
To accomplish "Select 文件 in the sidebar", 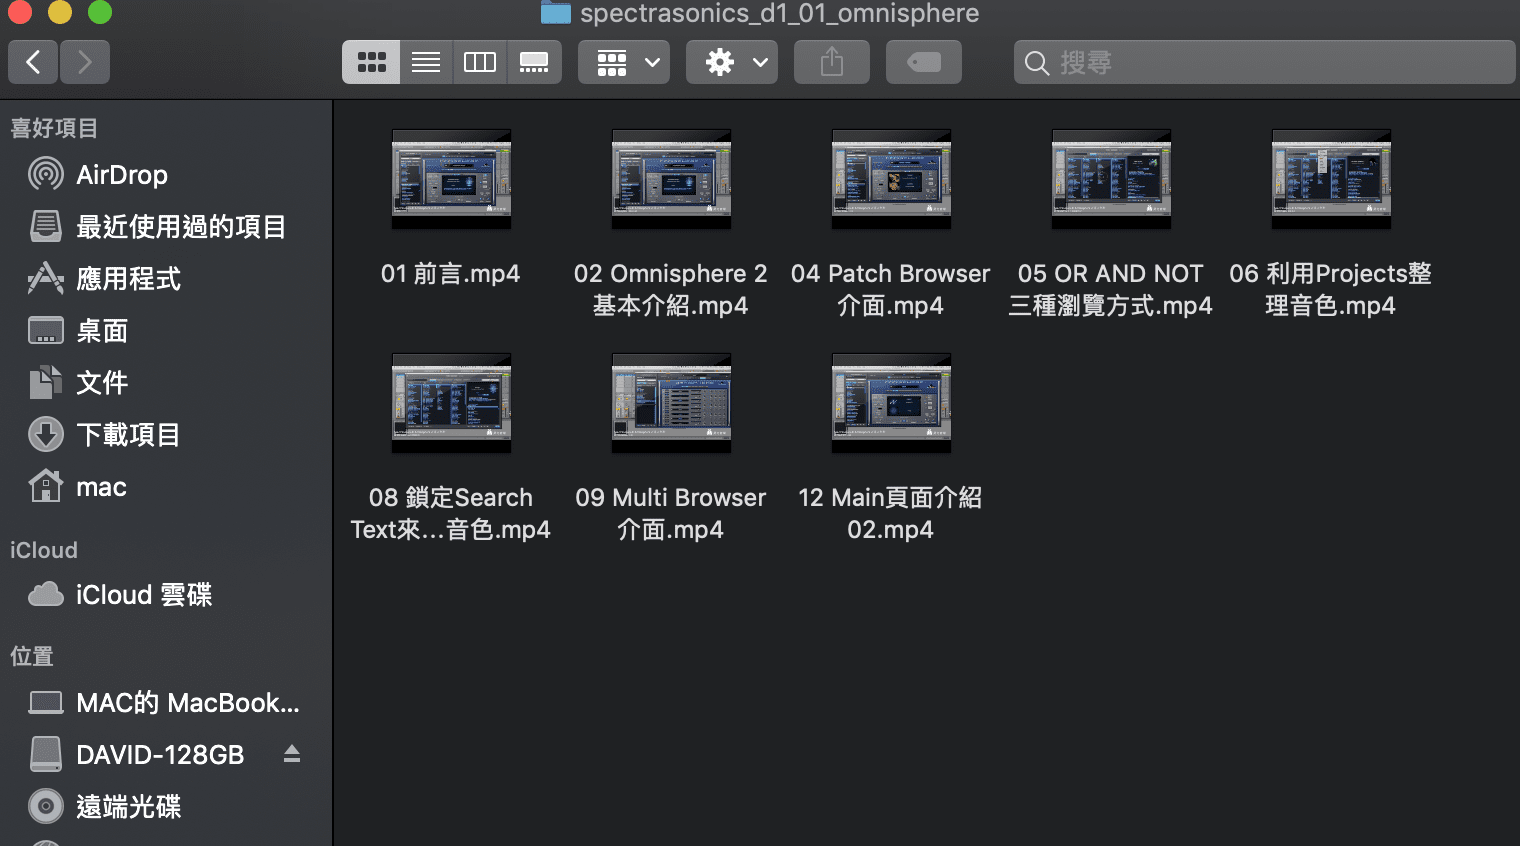I will [102, 383].
